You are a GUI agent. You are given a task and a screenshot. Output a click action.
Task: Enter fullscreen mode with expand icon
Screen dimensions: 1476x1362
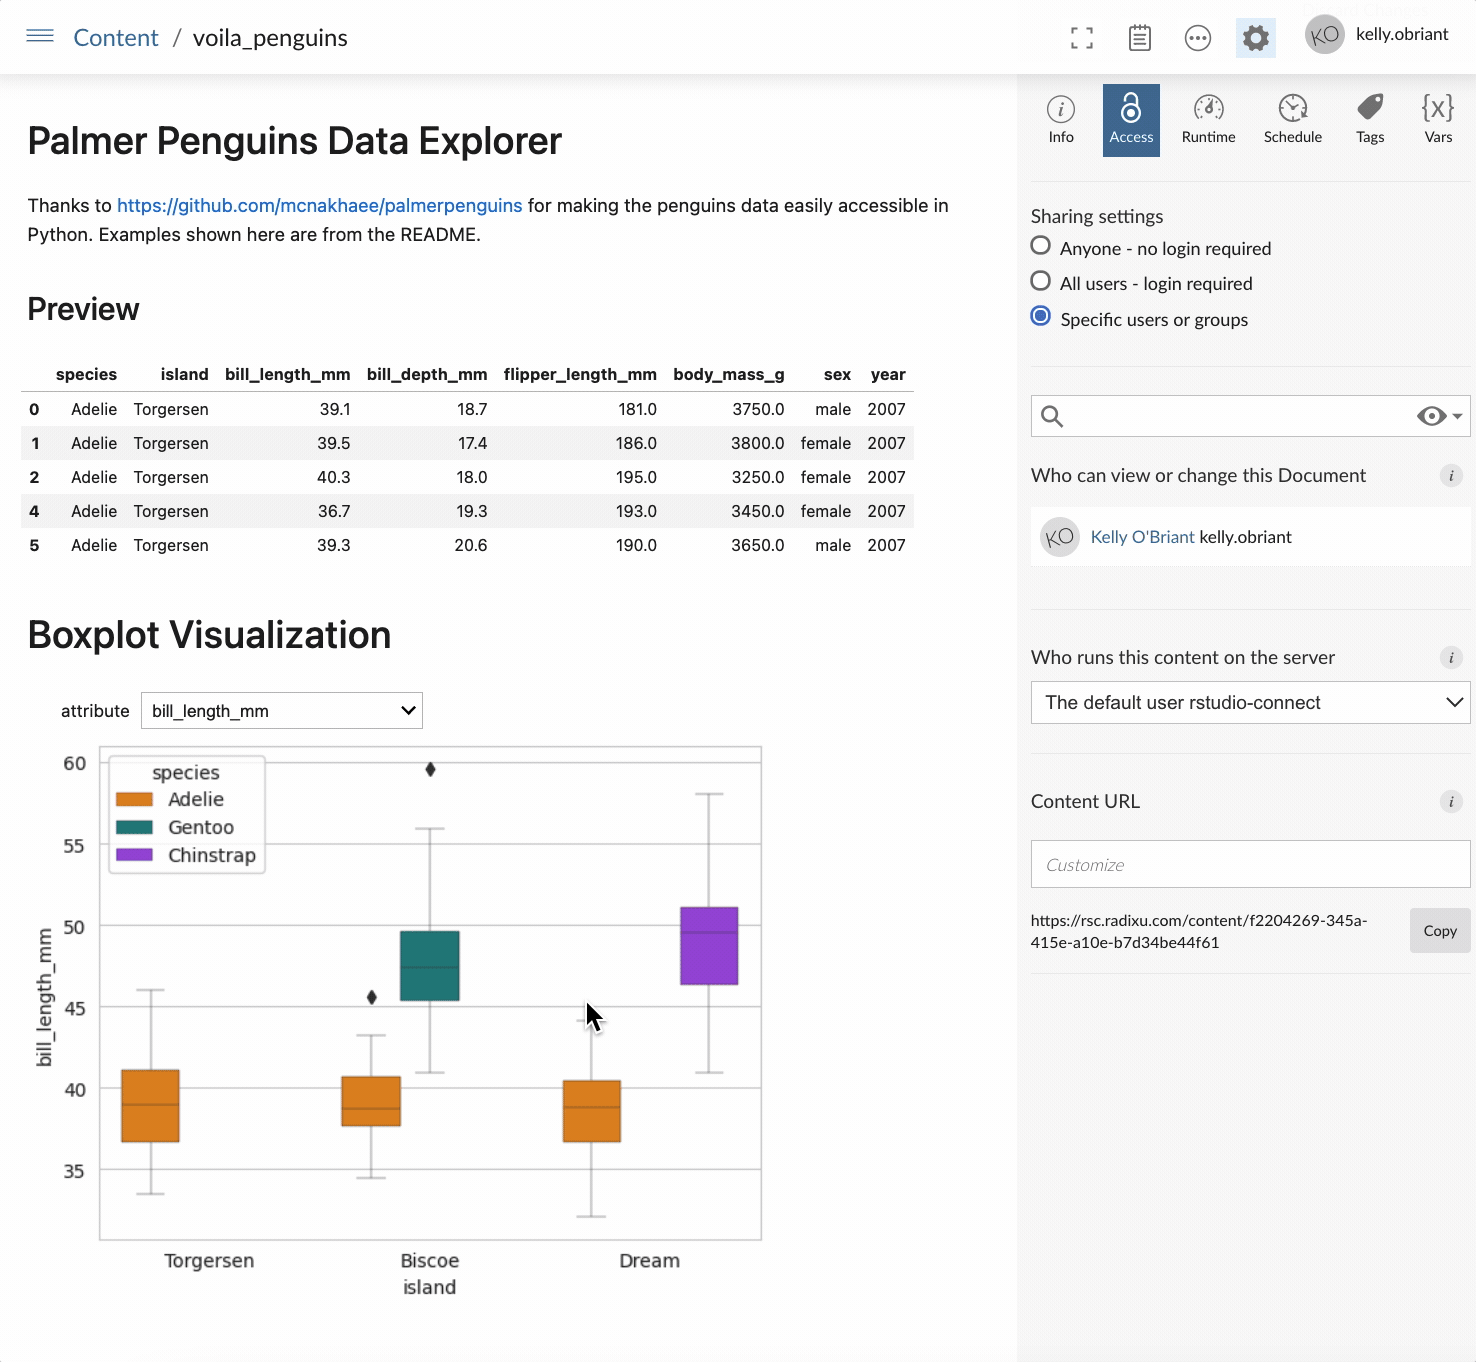[x=1081, y=38]
